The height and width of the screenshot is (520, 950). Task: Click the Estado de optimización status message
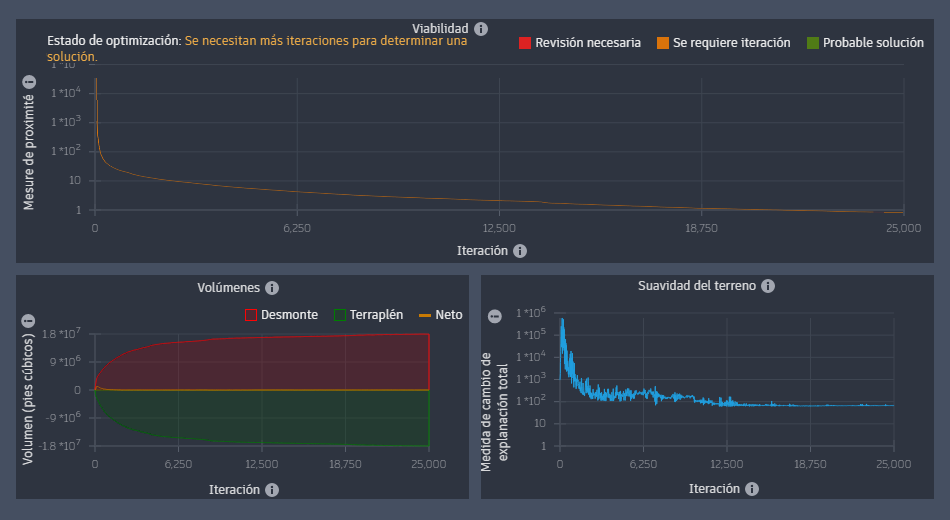coord(257,48)
